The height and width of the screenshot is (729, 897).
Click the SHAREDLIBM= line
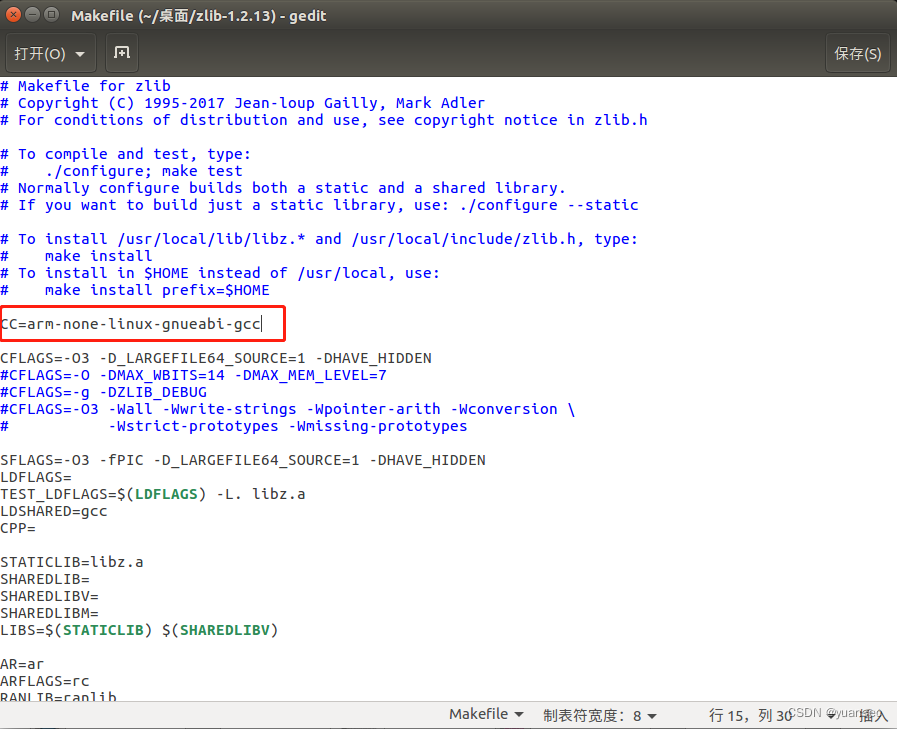pyautogui.click(x=49, y=613)
